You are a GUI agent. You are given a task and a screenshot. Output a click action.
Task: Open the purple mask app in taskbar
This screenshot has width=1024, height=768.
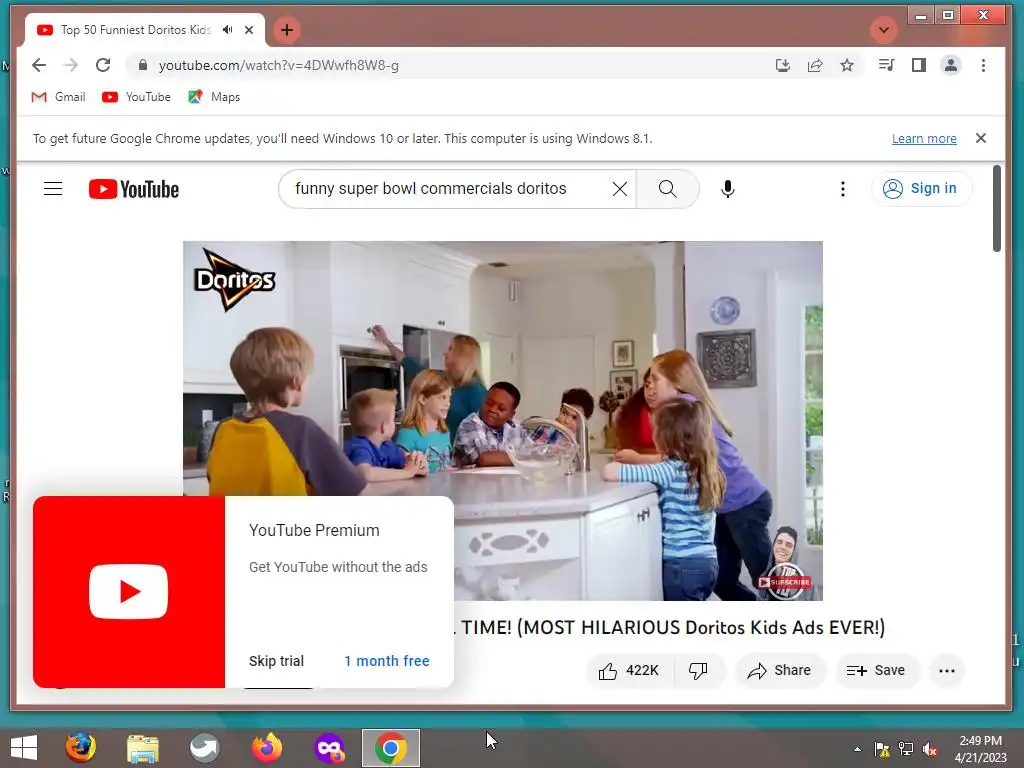click(x=328, y=748)
